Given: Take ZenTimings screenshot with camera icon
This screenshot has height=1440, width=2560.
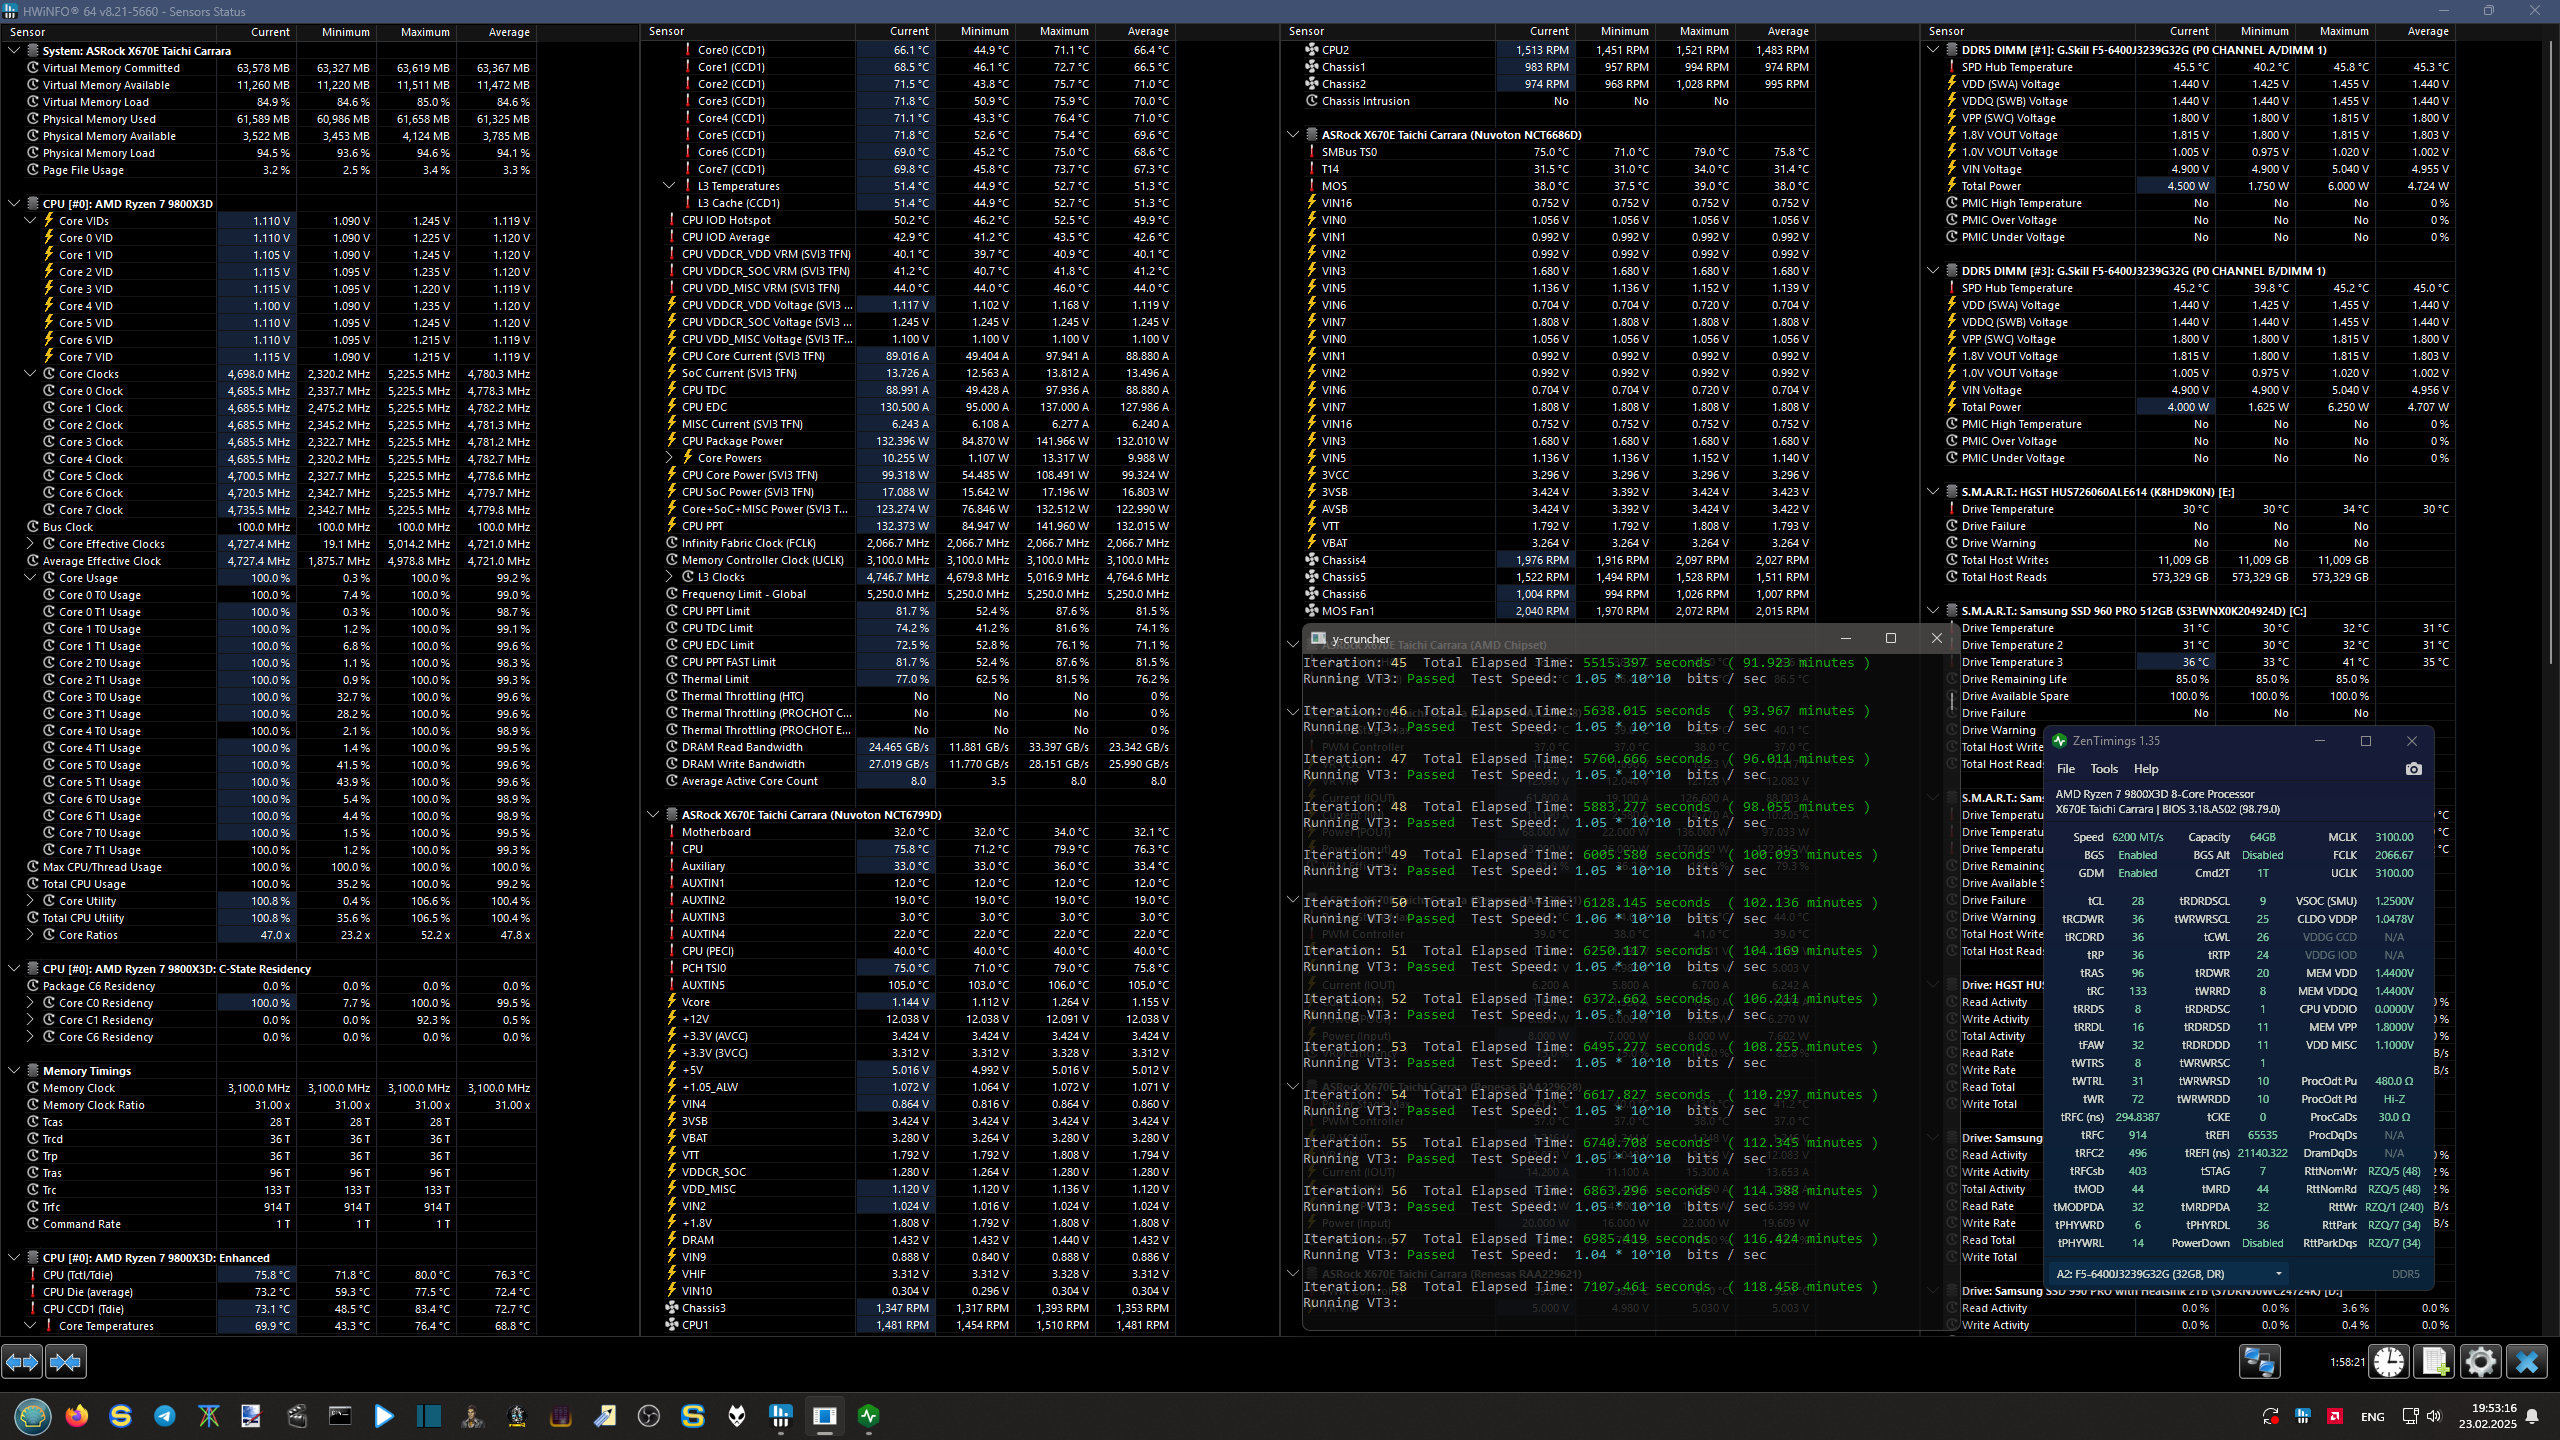Looking at the screenshot, I should click(x=2413, y=769).
